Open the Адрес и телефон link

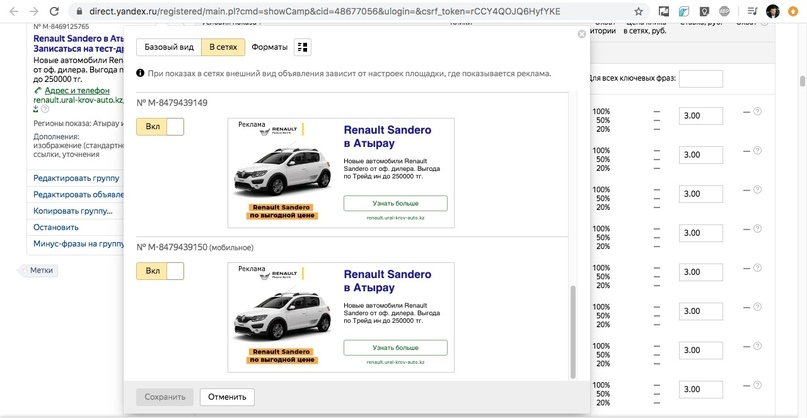pyautogui.click(x=77, y=91)
